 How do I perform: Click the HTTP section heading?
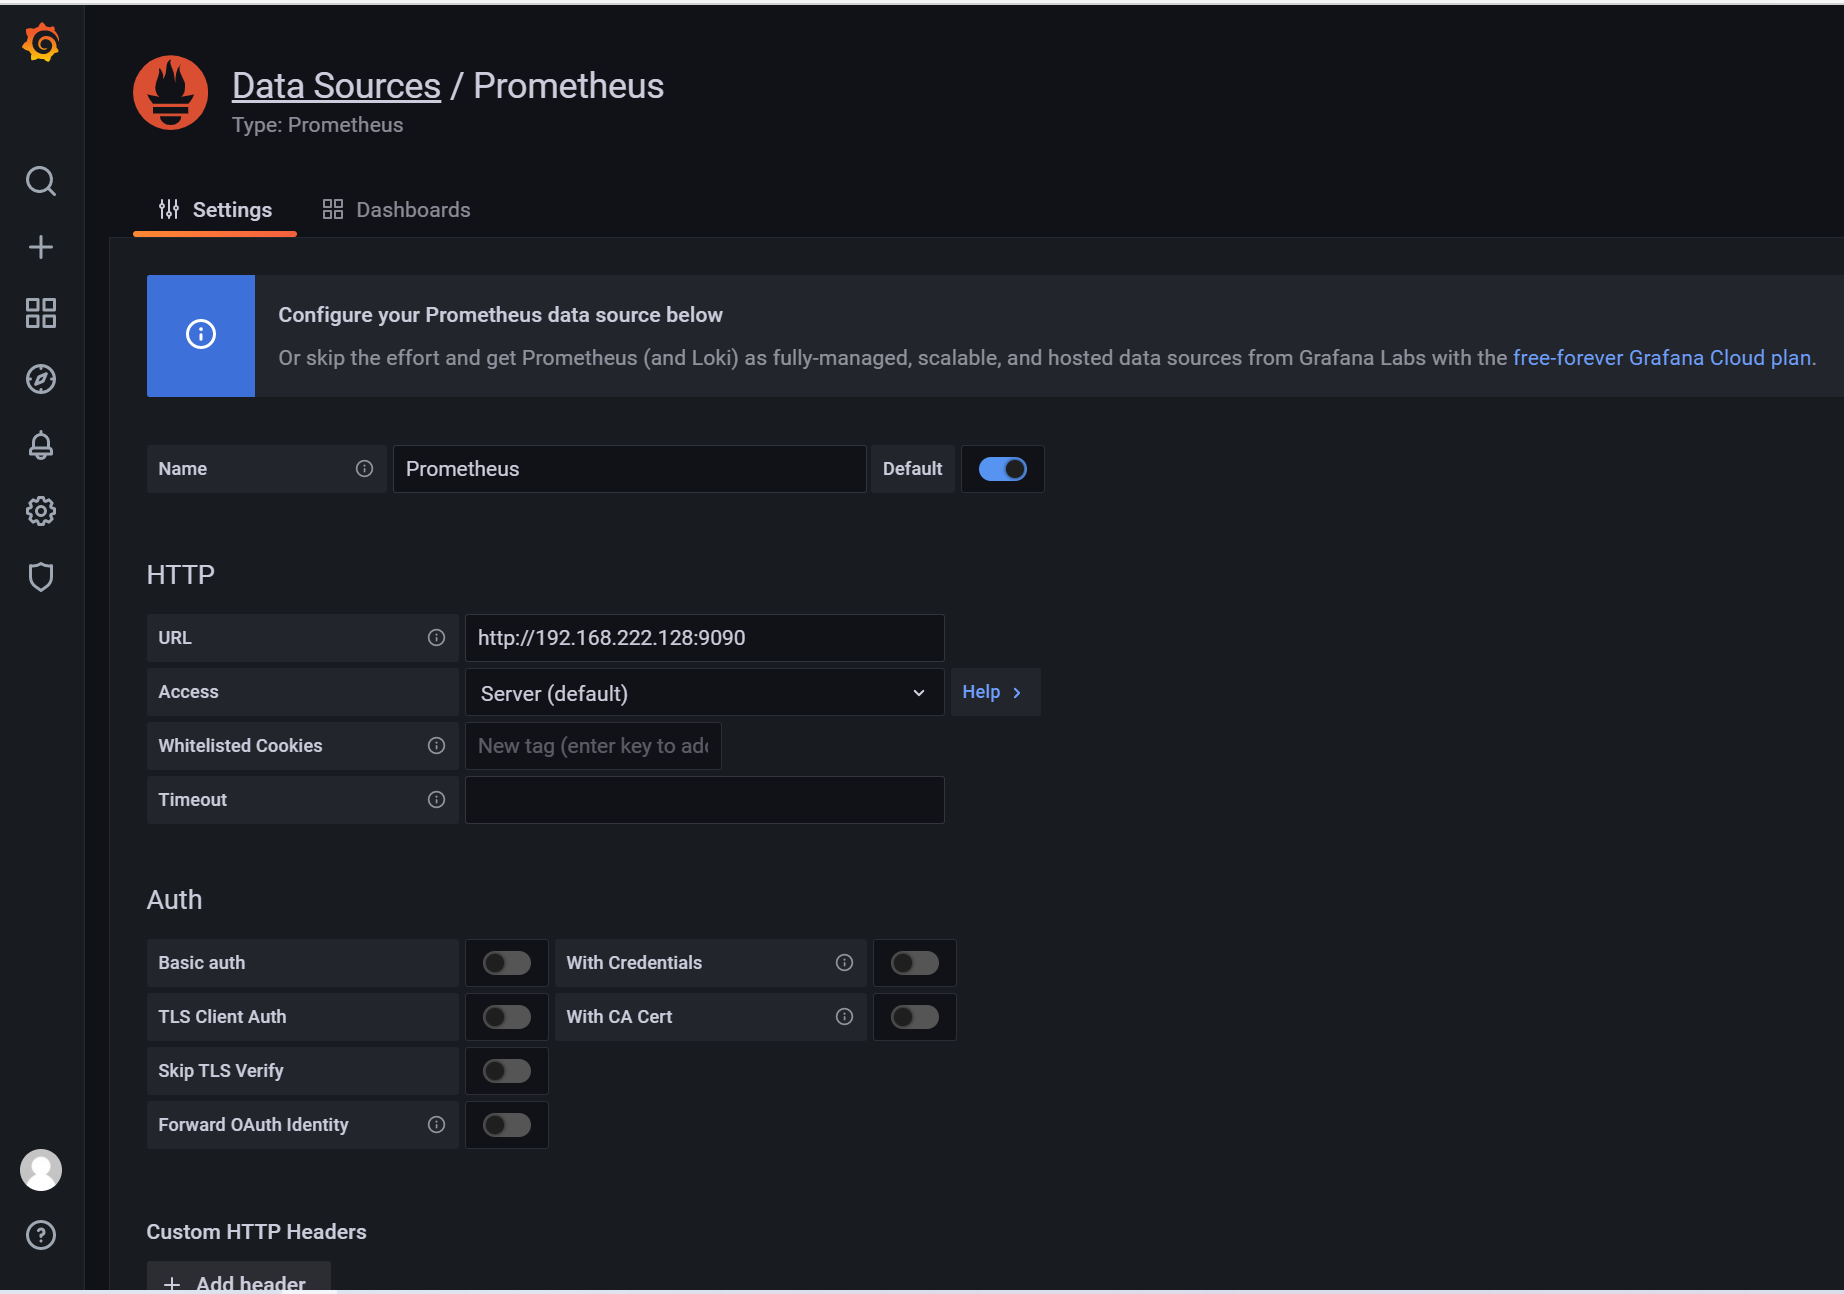pos(181,575)
